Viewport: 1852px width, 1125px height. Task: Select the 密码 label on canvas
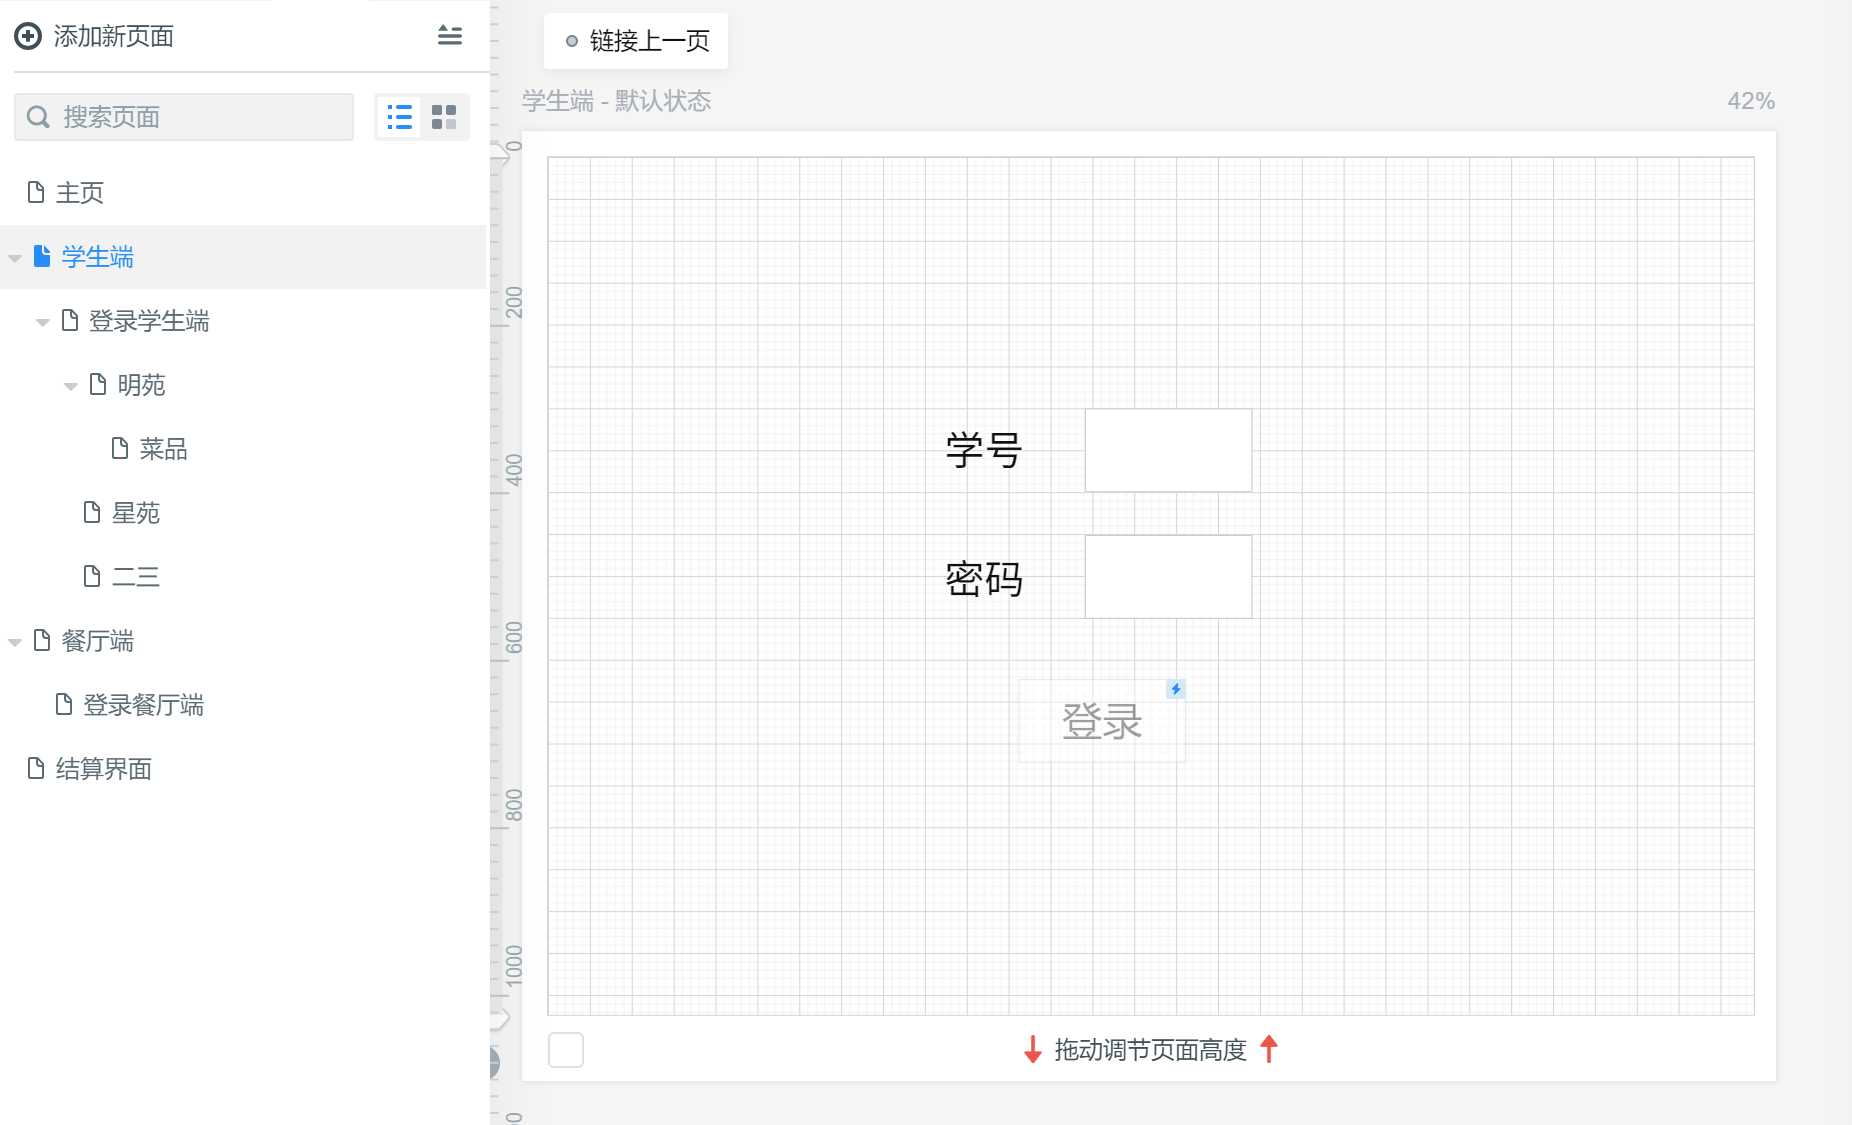[x=984, y=578]
